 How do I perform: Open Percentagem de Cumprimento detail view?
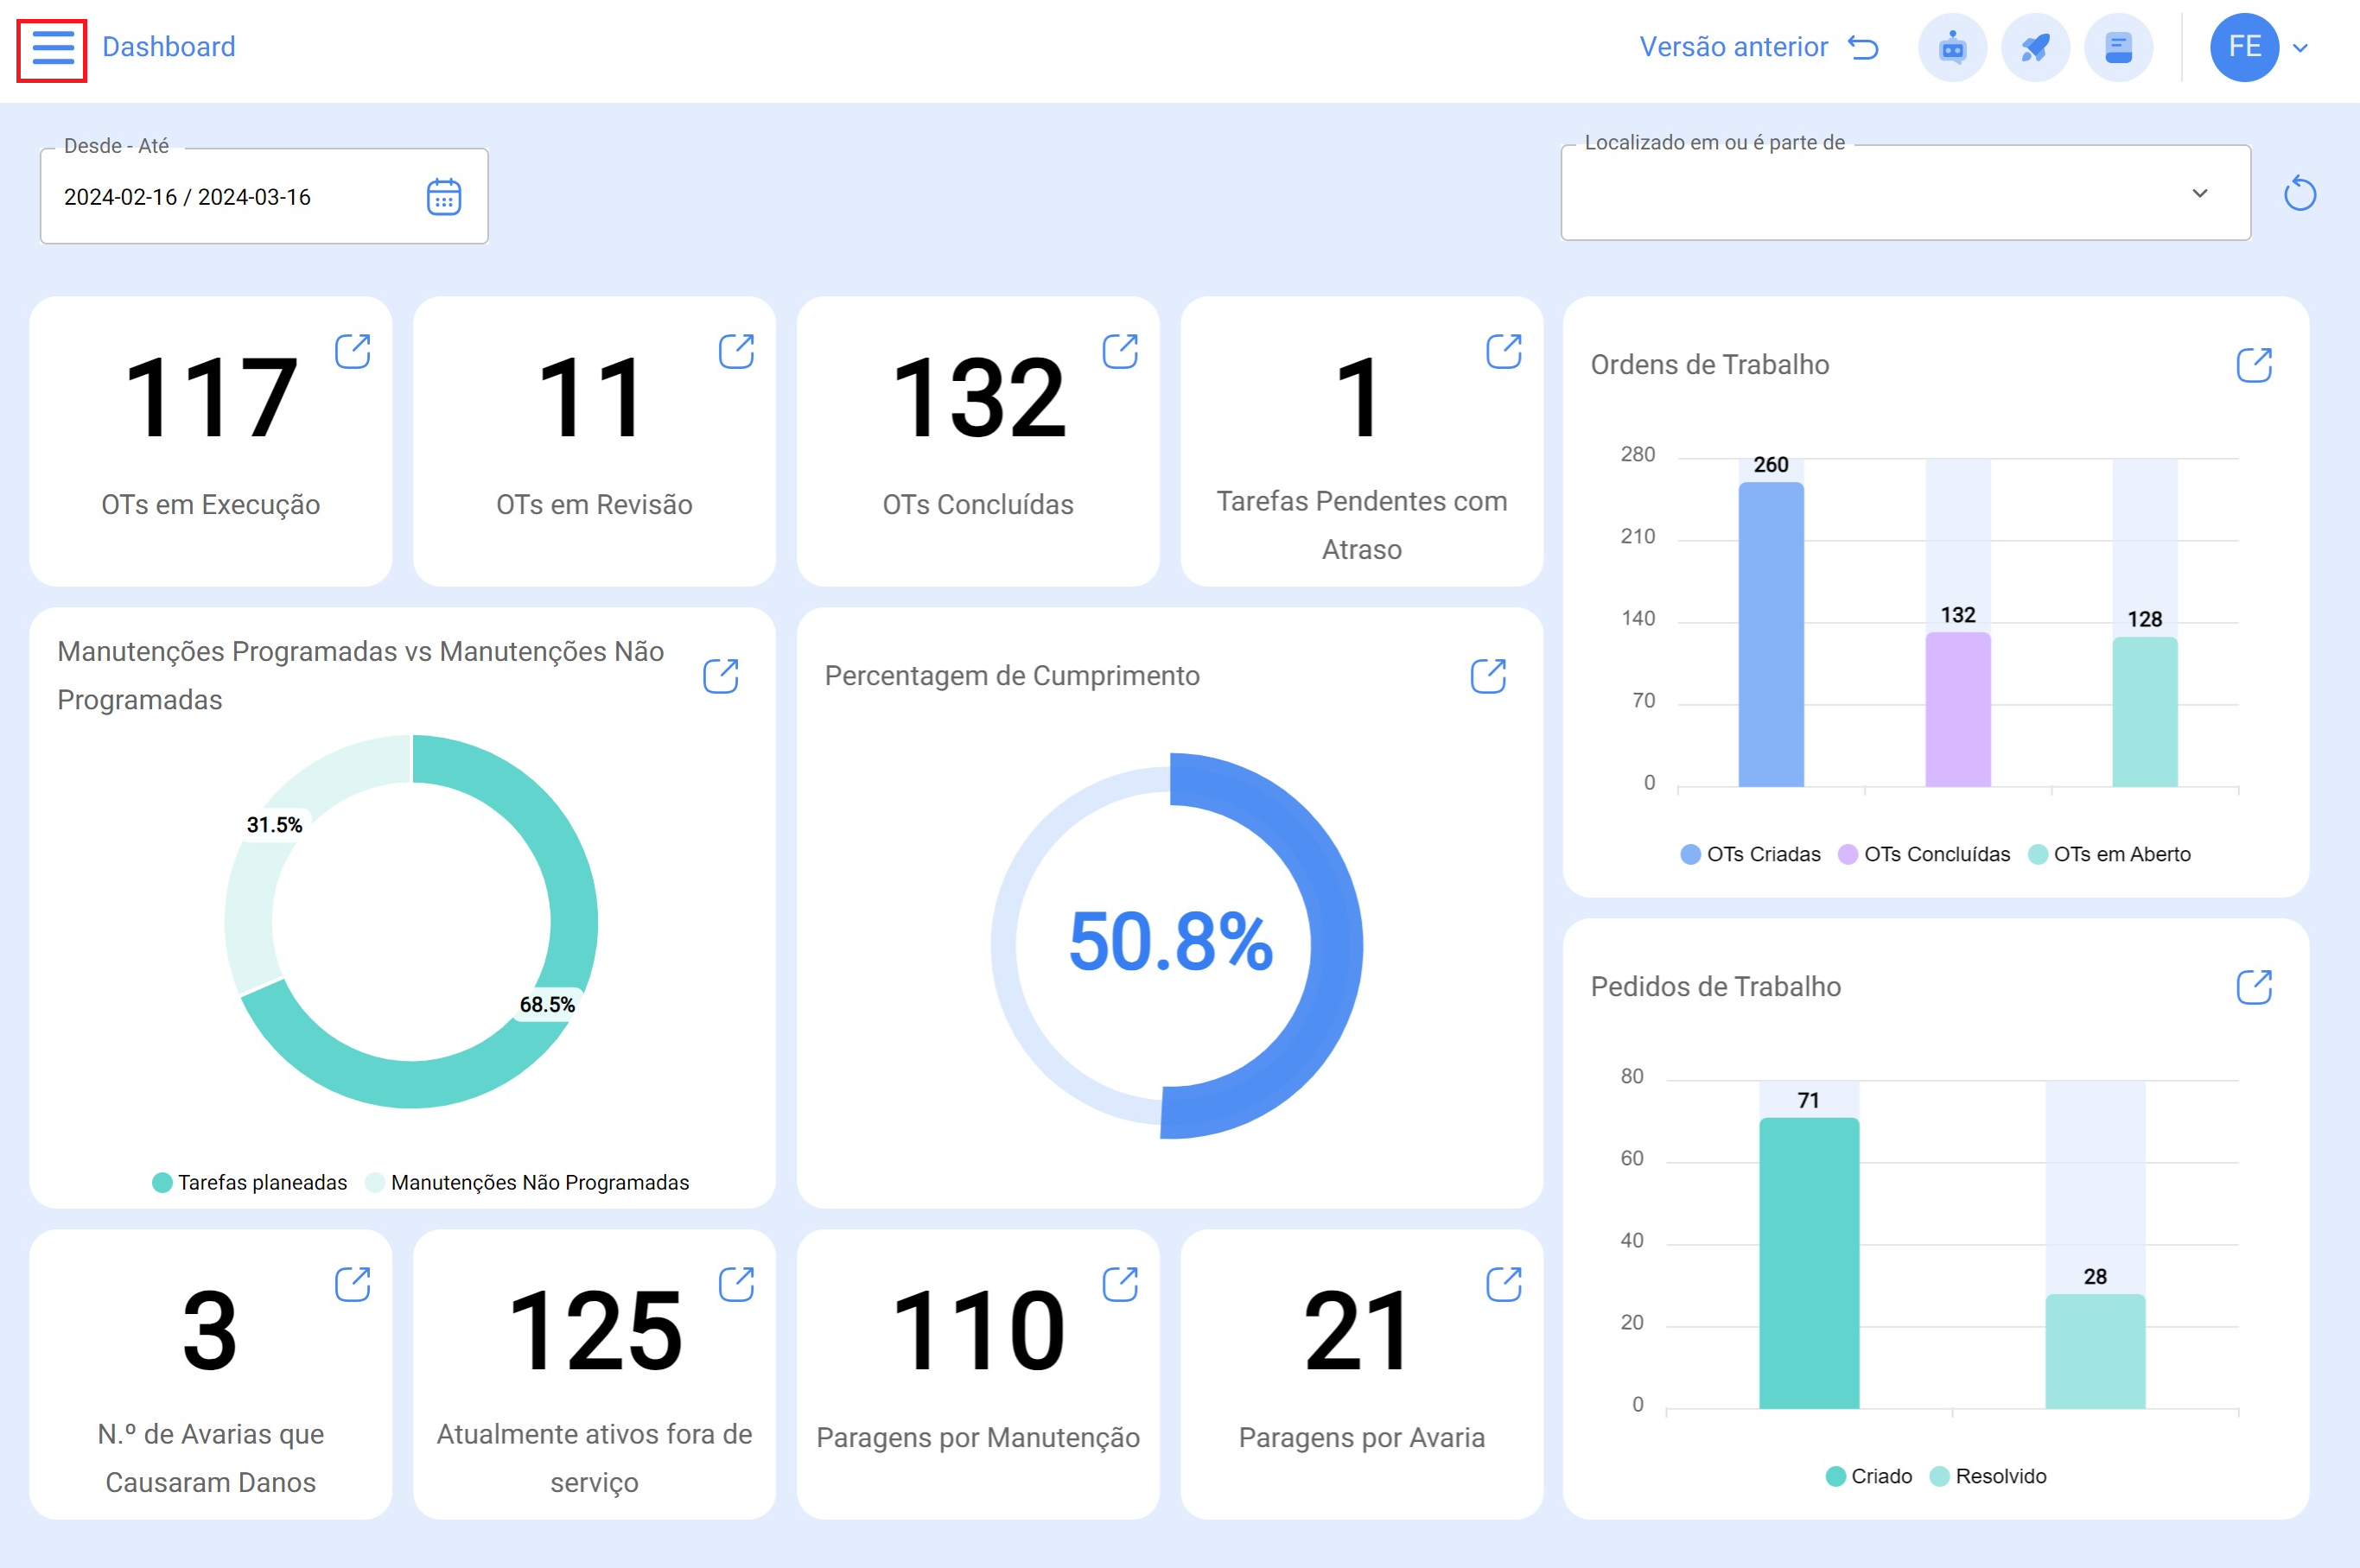coord(1488,676)
